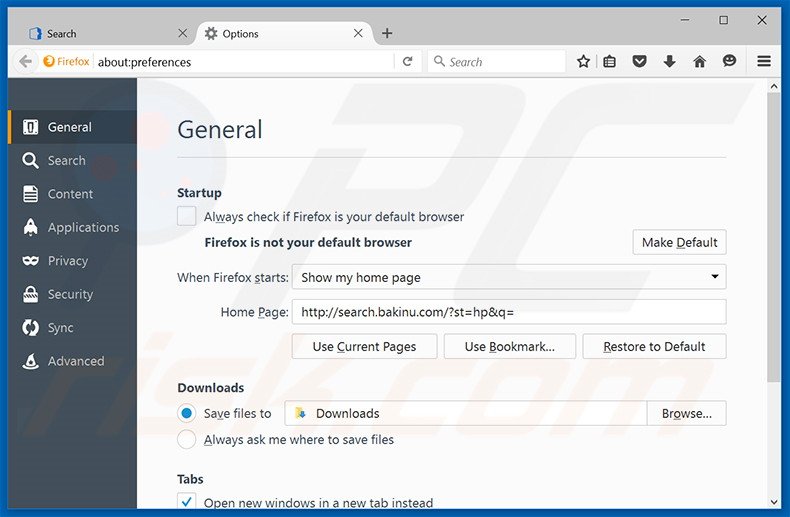Select Always ask me where to save files
The image size is (790, 517).
187,439
